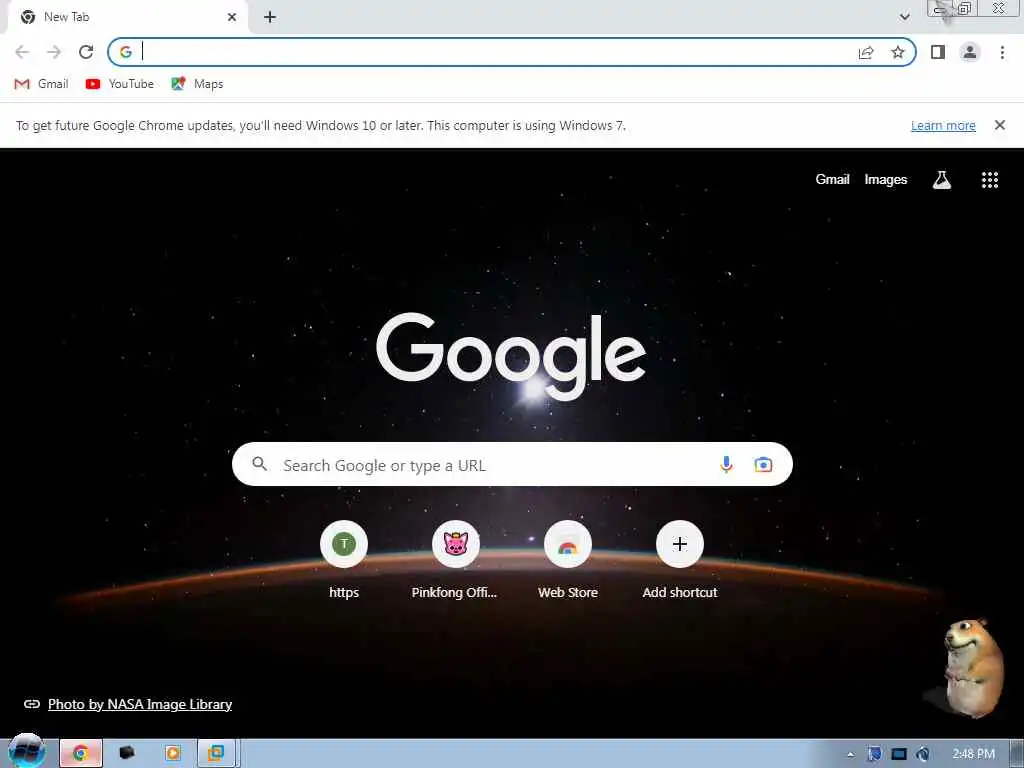Select the New Tab tab
This screenshot has height=768, width=1024.
click(x=127, y=17)
